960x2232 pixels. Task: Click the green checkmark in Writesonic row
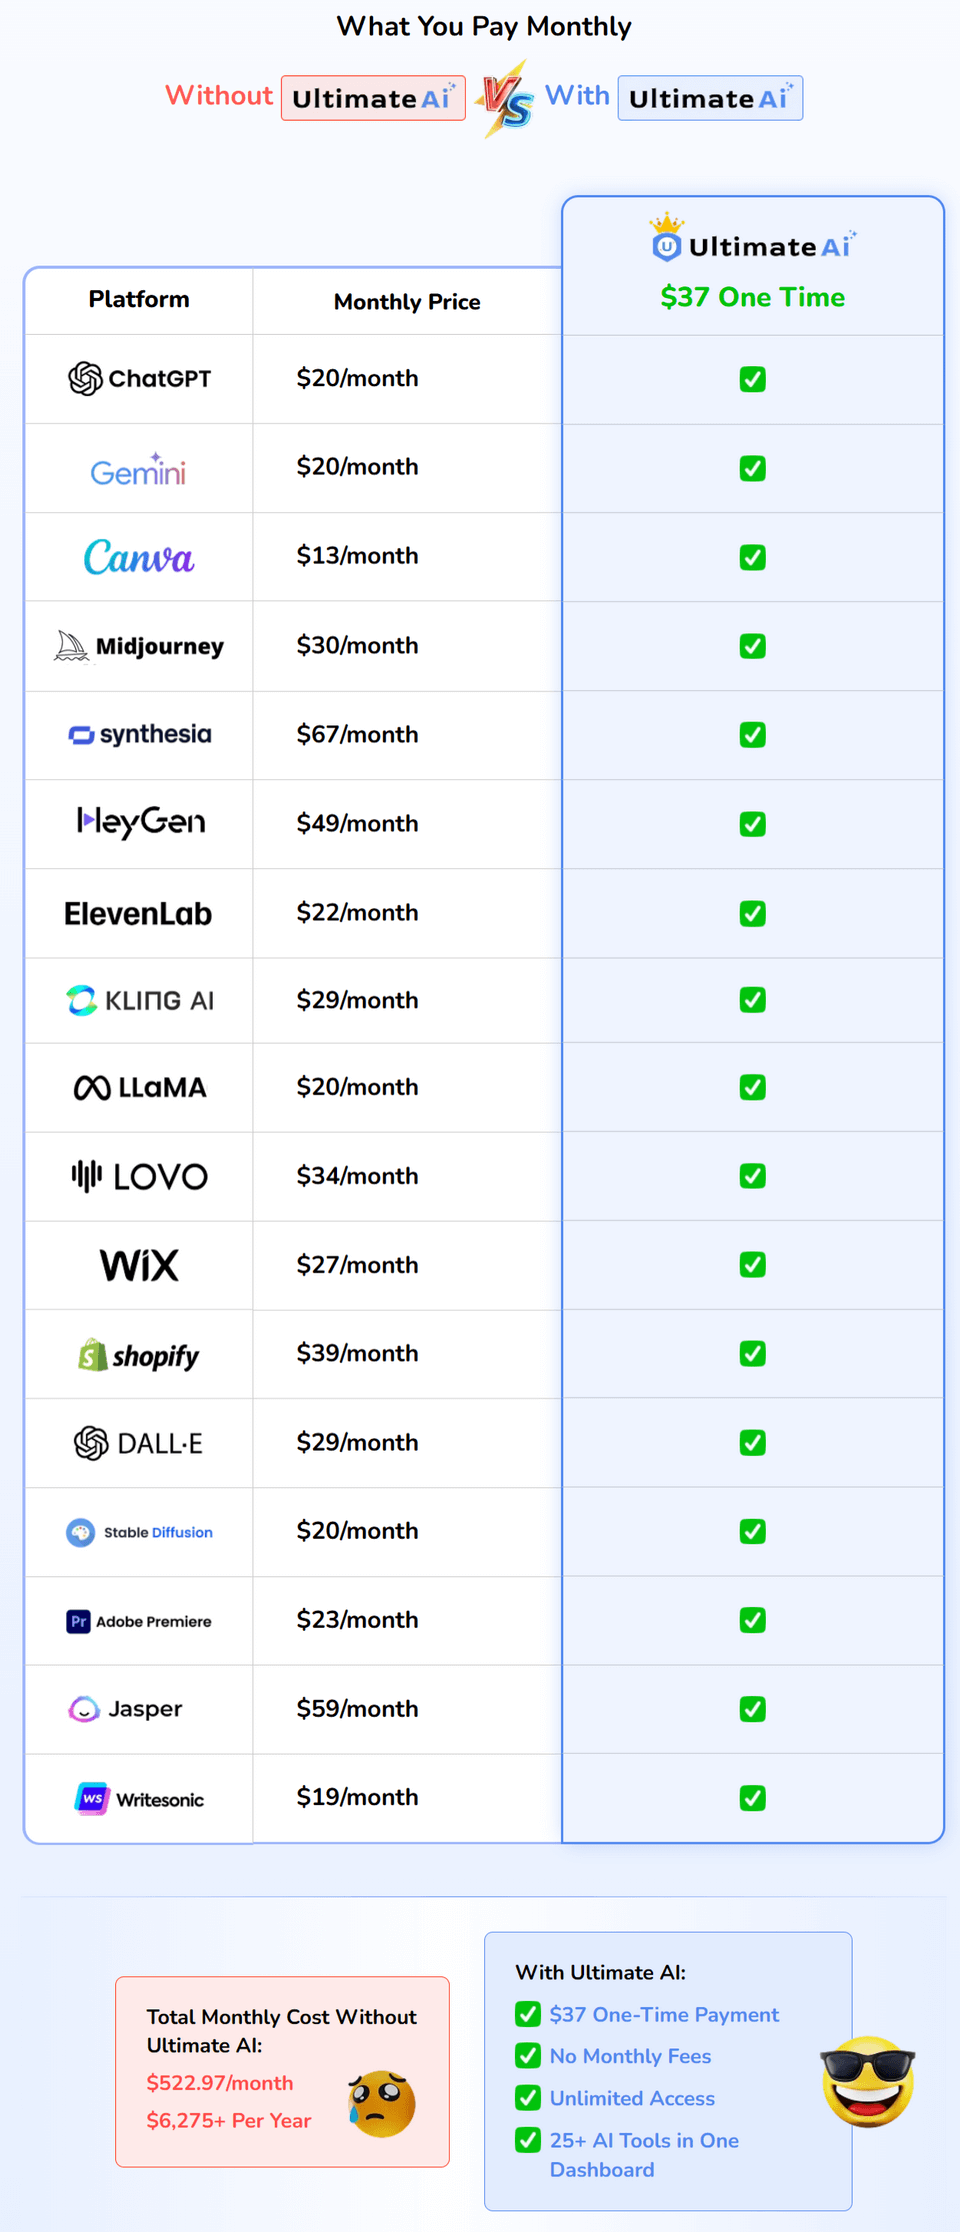(x=752, y=1798)
